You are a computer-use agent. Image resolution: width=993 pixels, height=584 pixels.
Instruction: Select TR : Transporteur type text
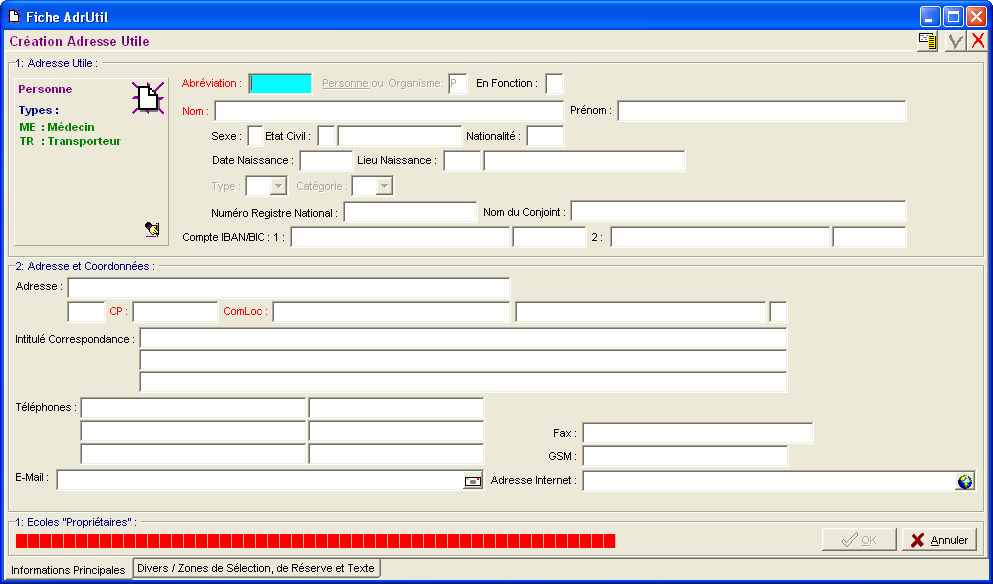(x=70, y=141)
